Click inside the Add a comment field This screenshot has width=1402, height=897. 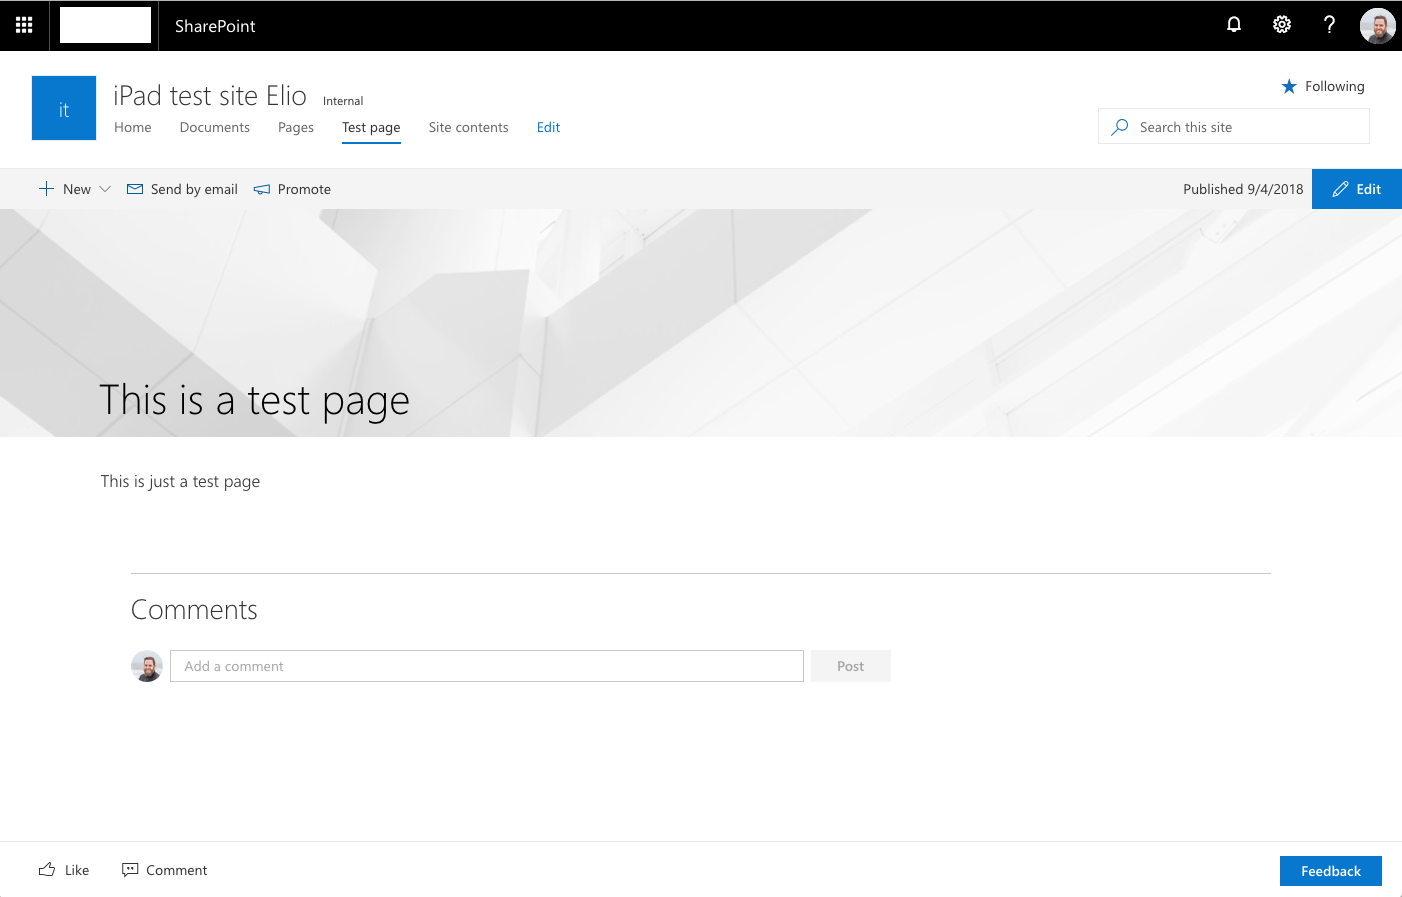(486, 666)
